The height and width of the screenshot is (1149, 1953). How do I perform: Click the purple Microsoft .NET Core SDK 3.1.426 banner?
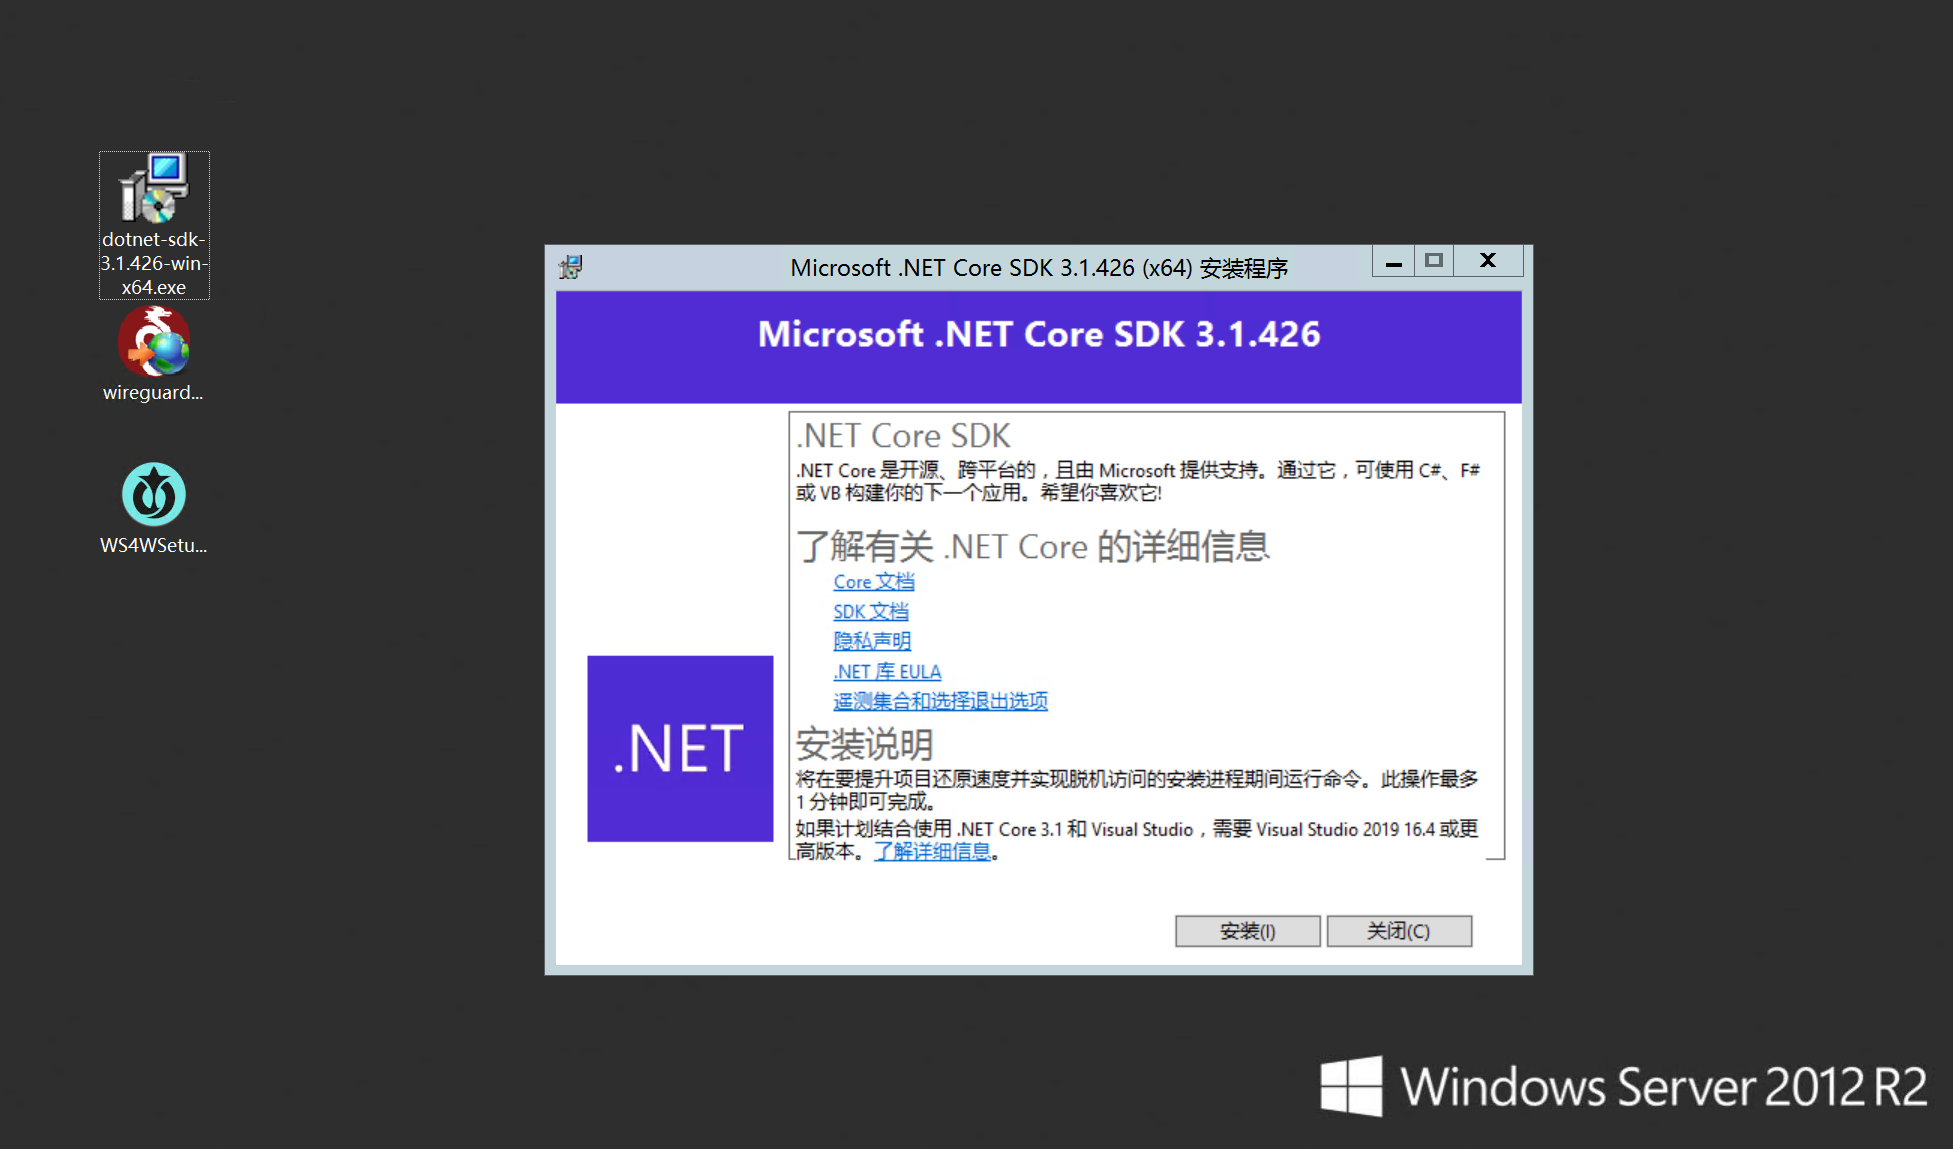pos(1038,346)
